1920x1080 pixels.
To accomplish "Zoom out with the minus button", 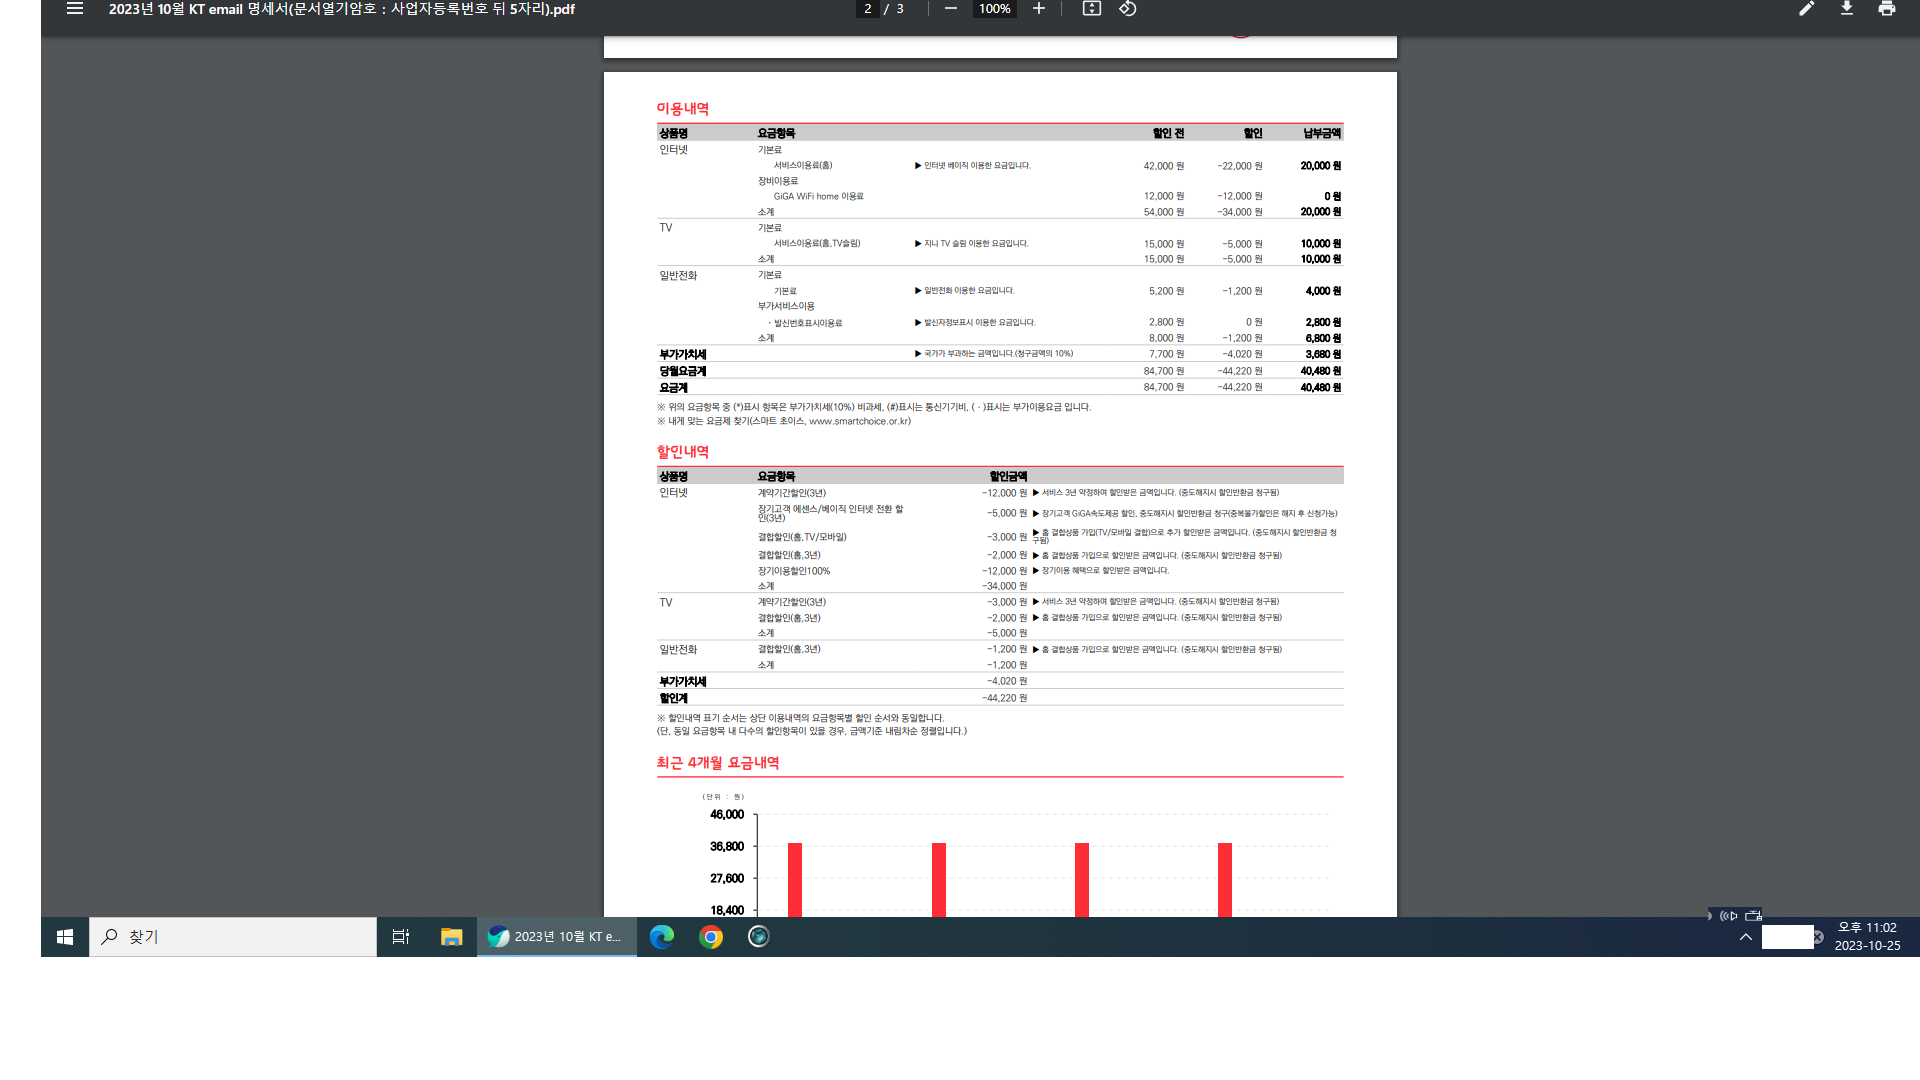I will (x=950, y=9).
